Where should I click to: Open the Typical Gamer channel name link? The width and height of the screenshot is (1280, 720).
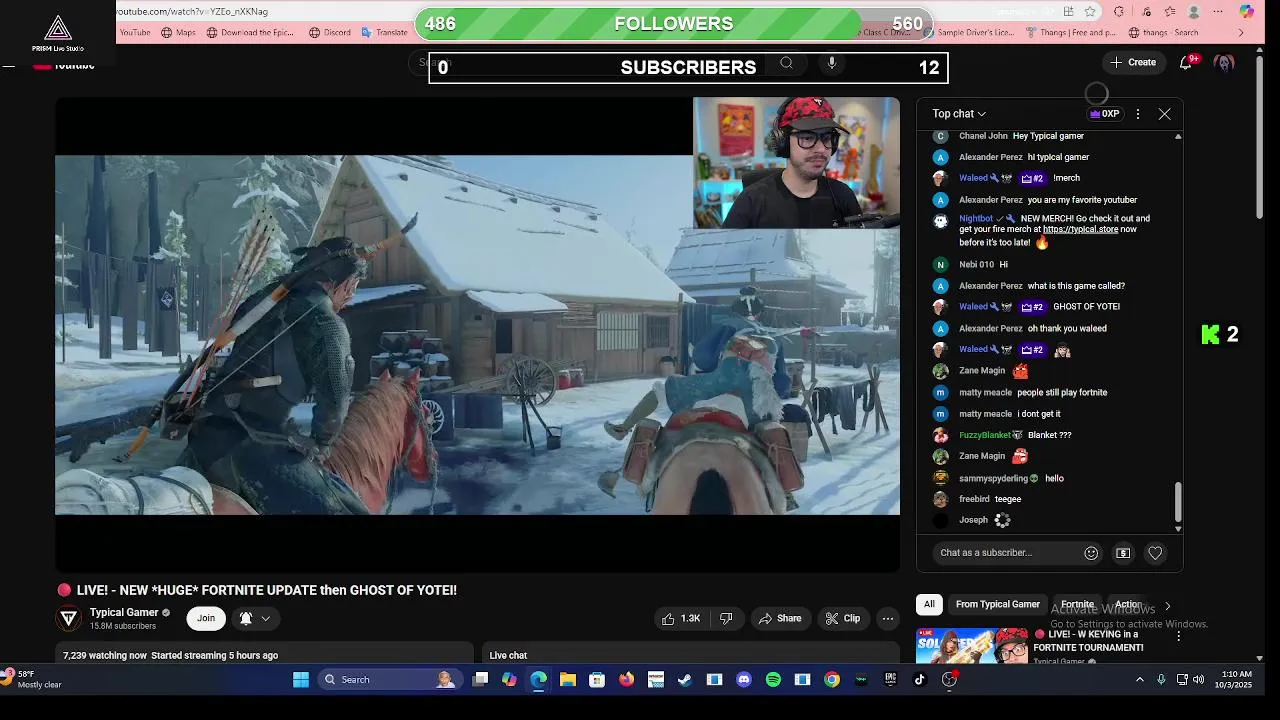tap(124, 612)
